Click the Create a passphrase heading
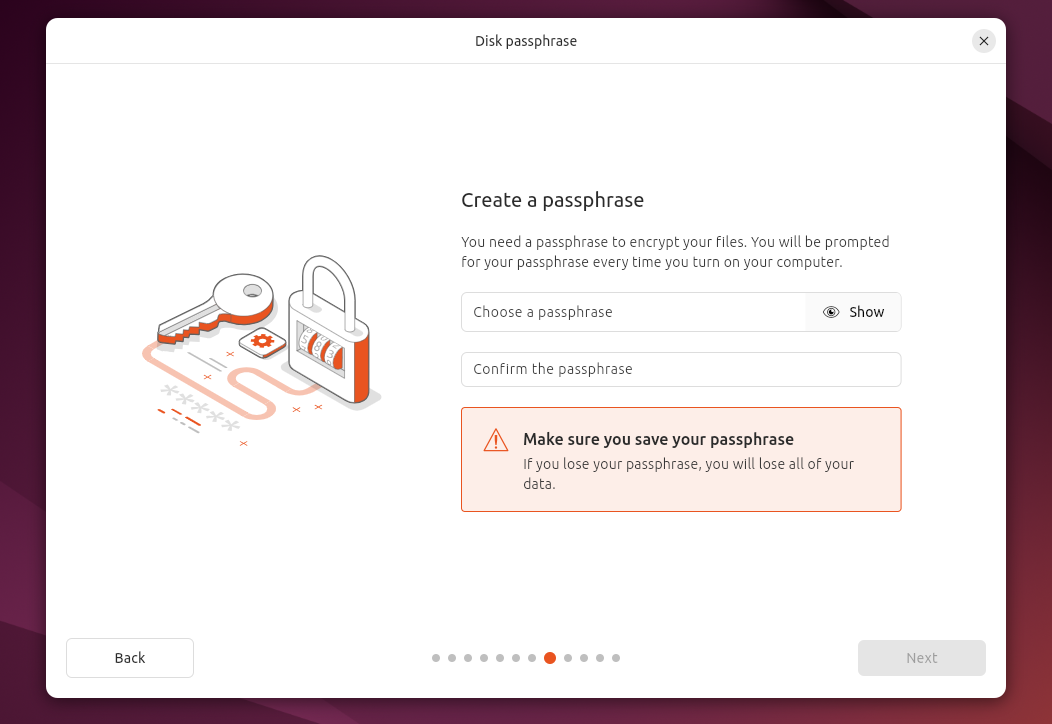This screenshot has width=1052, height=724. pos(552,200)
